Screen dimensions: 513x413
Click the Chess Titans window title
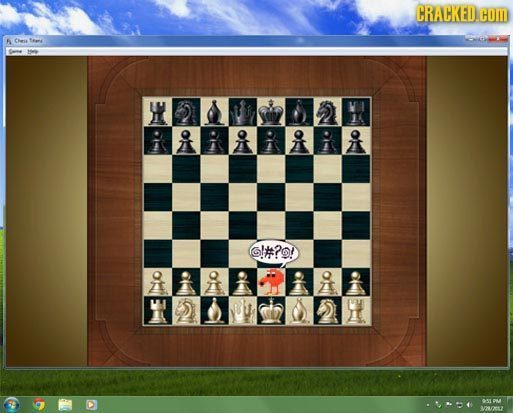point(28,41)
